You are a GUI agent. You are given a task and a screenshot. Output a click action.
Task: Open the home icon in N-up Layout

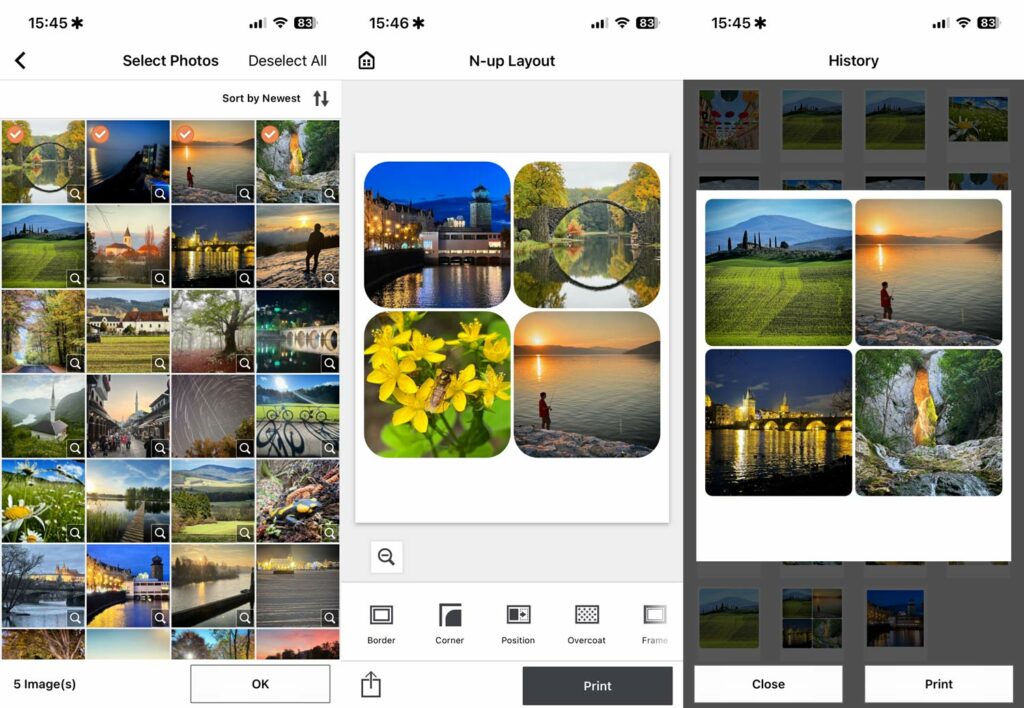pos(366,61)
